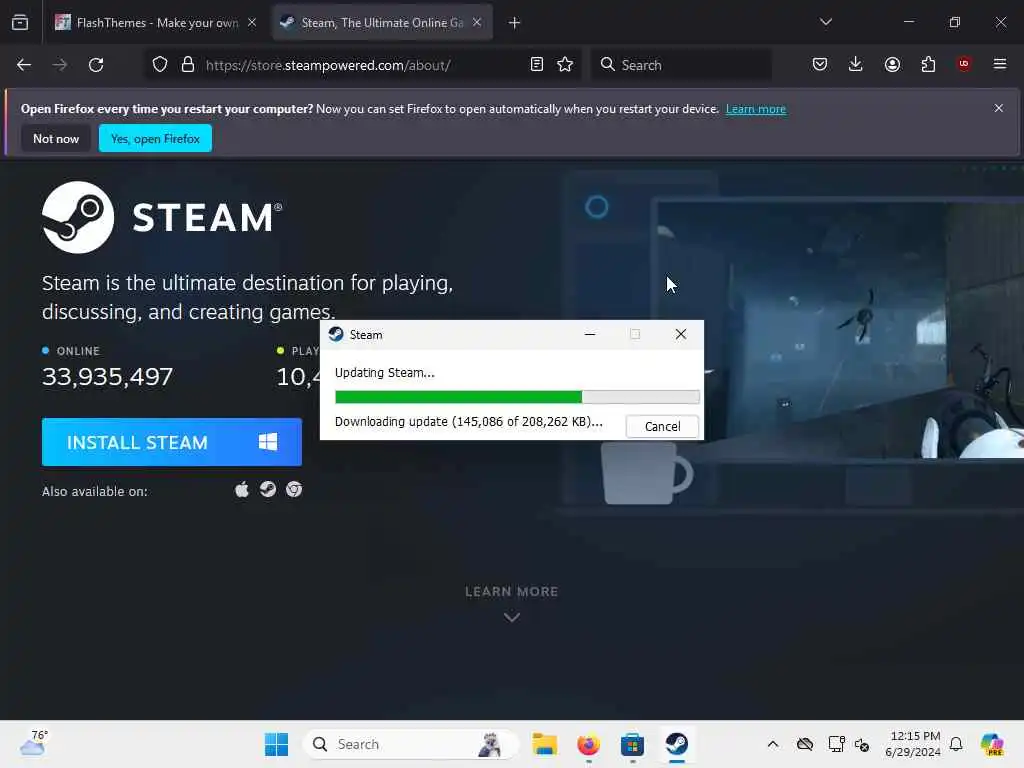Go back to the previous page
Image resolution: width=1024 pixels, height=768 pixels.
point(24,65)
